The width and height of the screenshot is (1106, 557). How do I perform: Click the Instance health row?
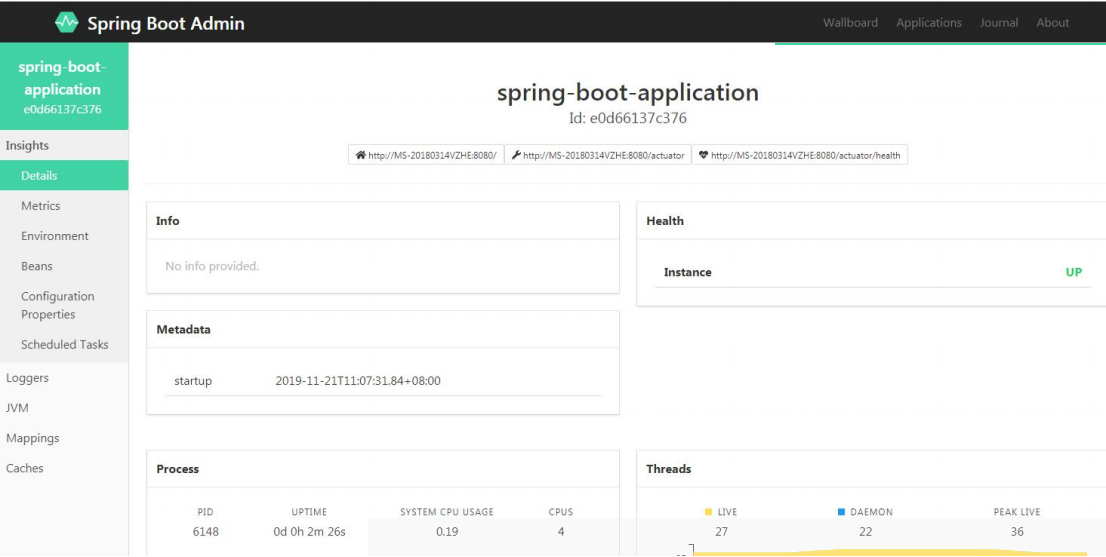pos(873,272)
